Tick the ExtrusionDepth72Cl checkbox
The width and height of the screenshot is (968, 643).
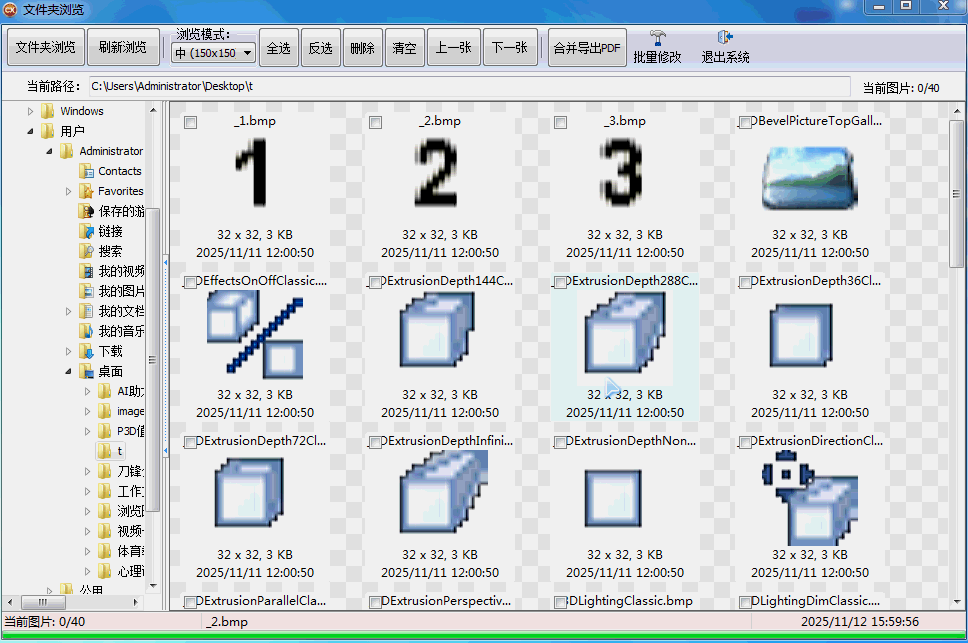pyautogui.click(x=191, y=442)
